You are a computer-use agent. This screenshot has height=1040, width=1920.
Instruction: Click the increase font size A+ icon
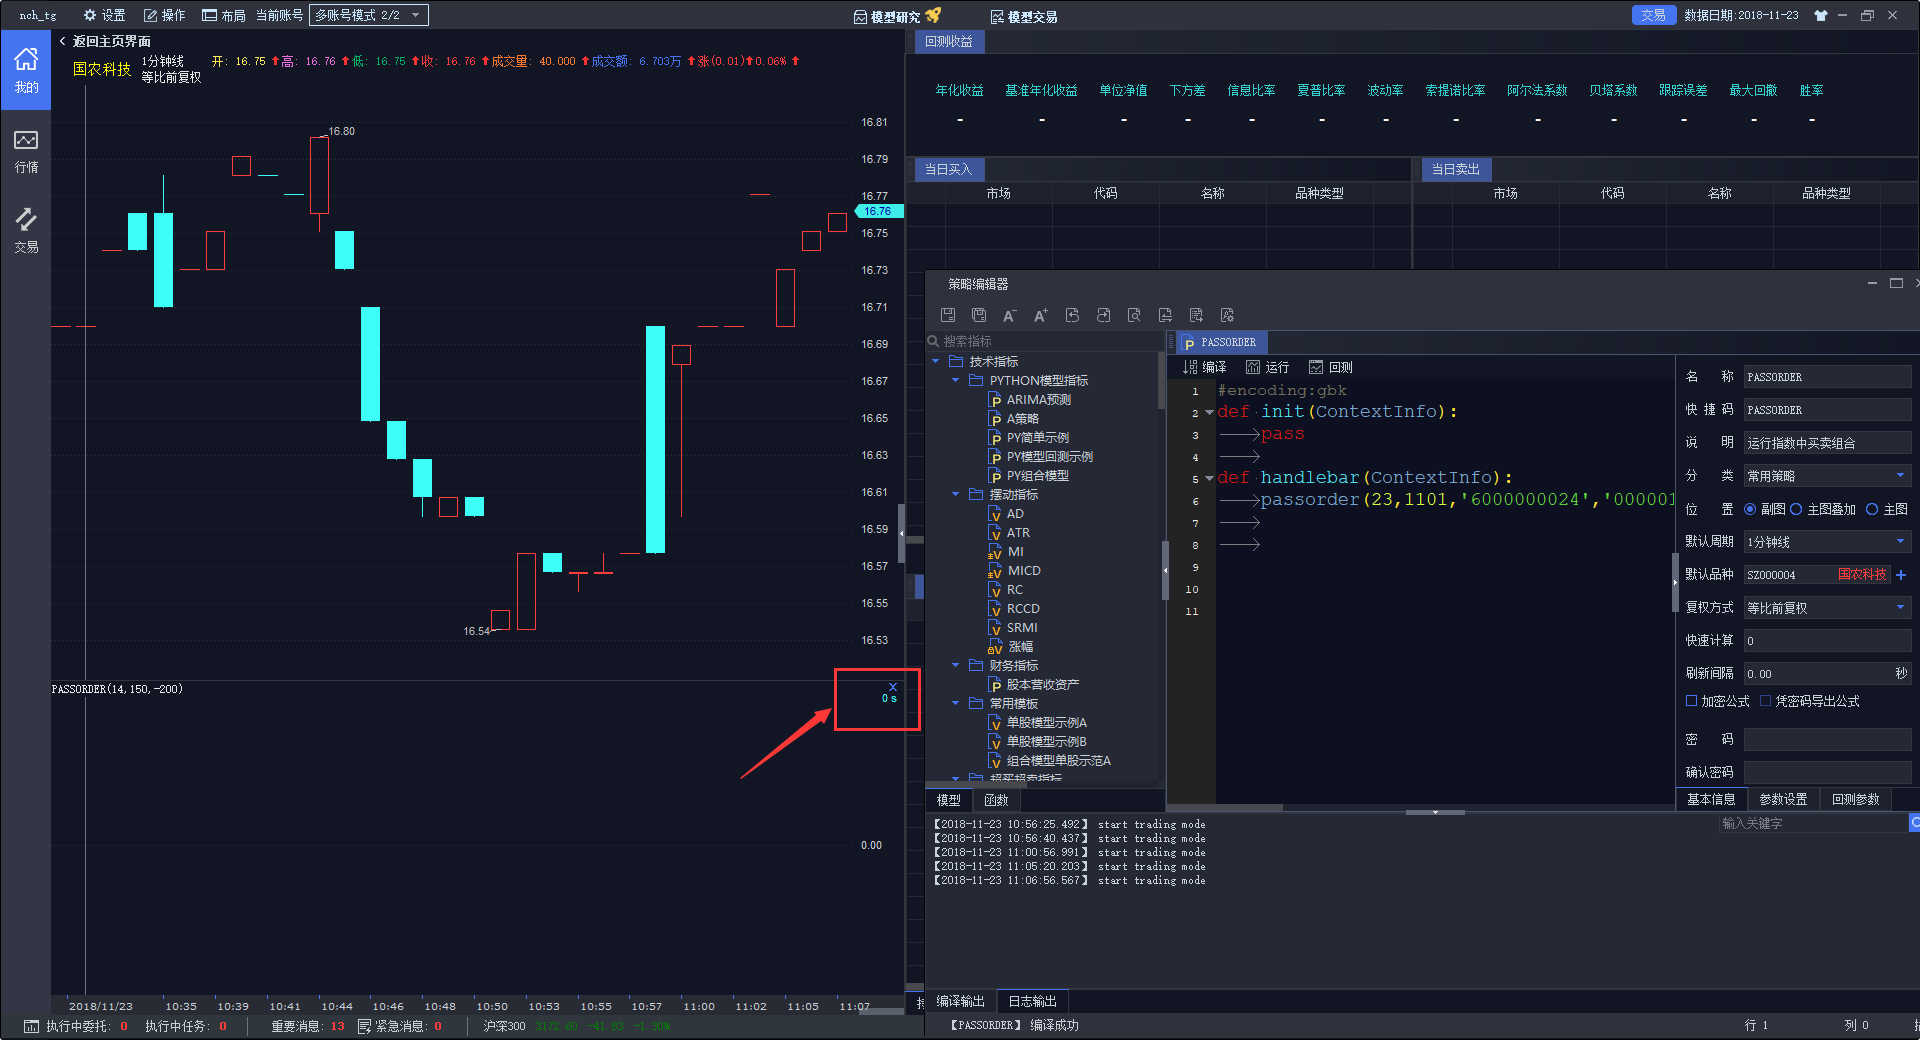point(1040,315)
